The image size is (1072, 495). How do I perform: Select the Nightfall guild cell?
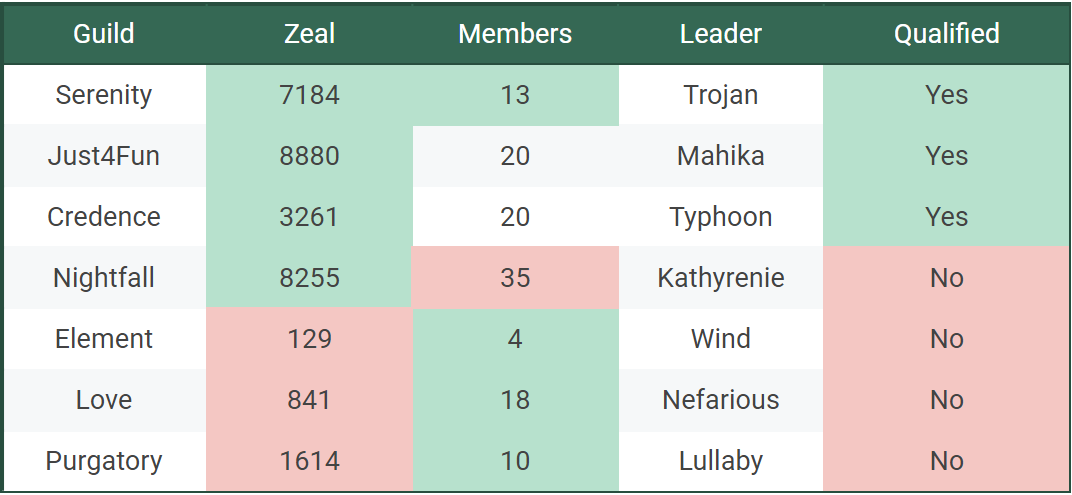click(x=104, y=278)
